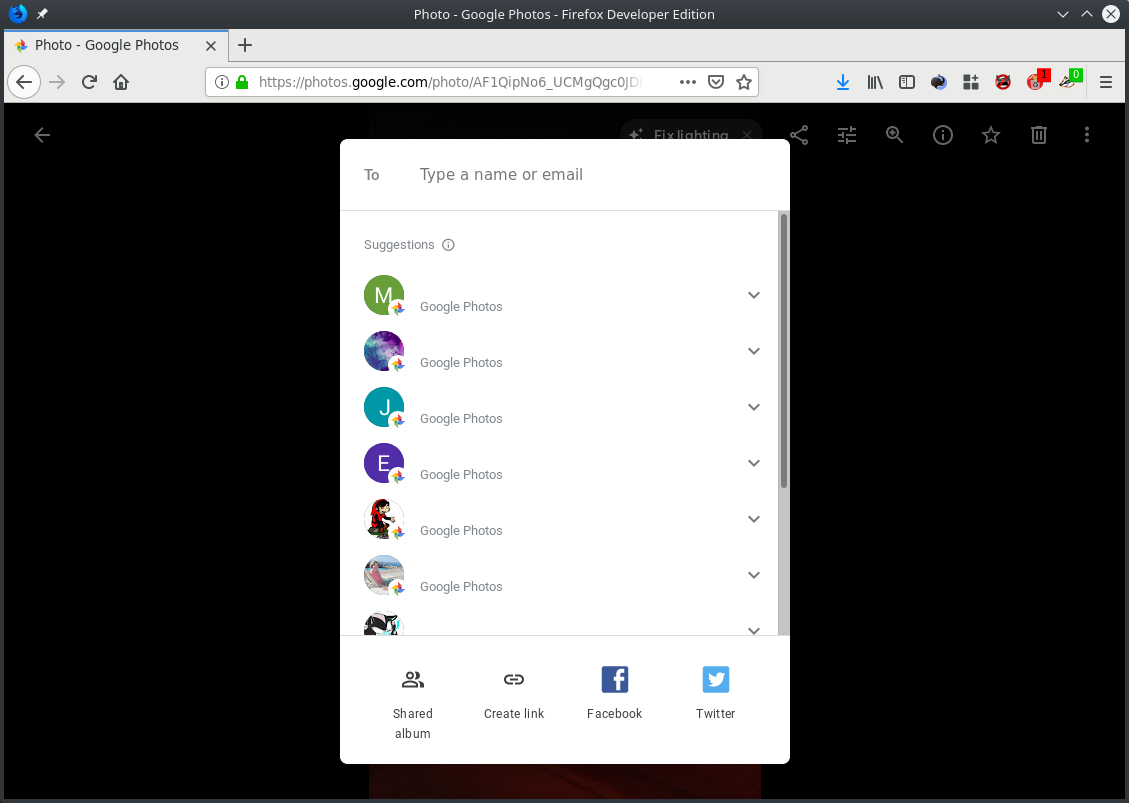Image resolution: width=1129 pixels, height=803 pixels.
Task: Close the Photo - Google Photos tab
Action: tap(211, 46)
